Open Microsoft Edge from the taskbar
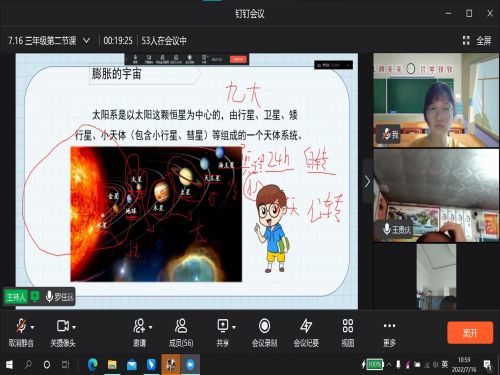 click(x=92, y=365)
